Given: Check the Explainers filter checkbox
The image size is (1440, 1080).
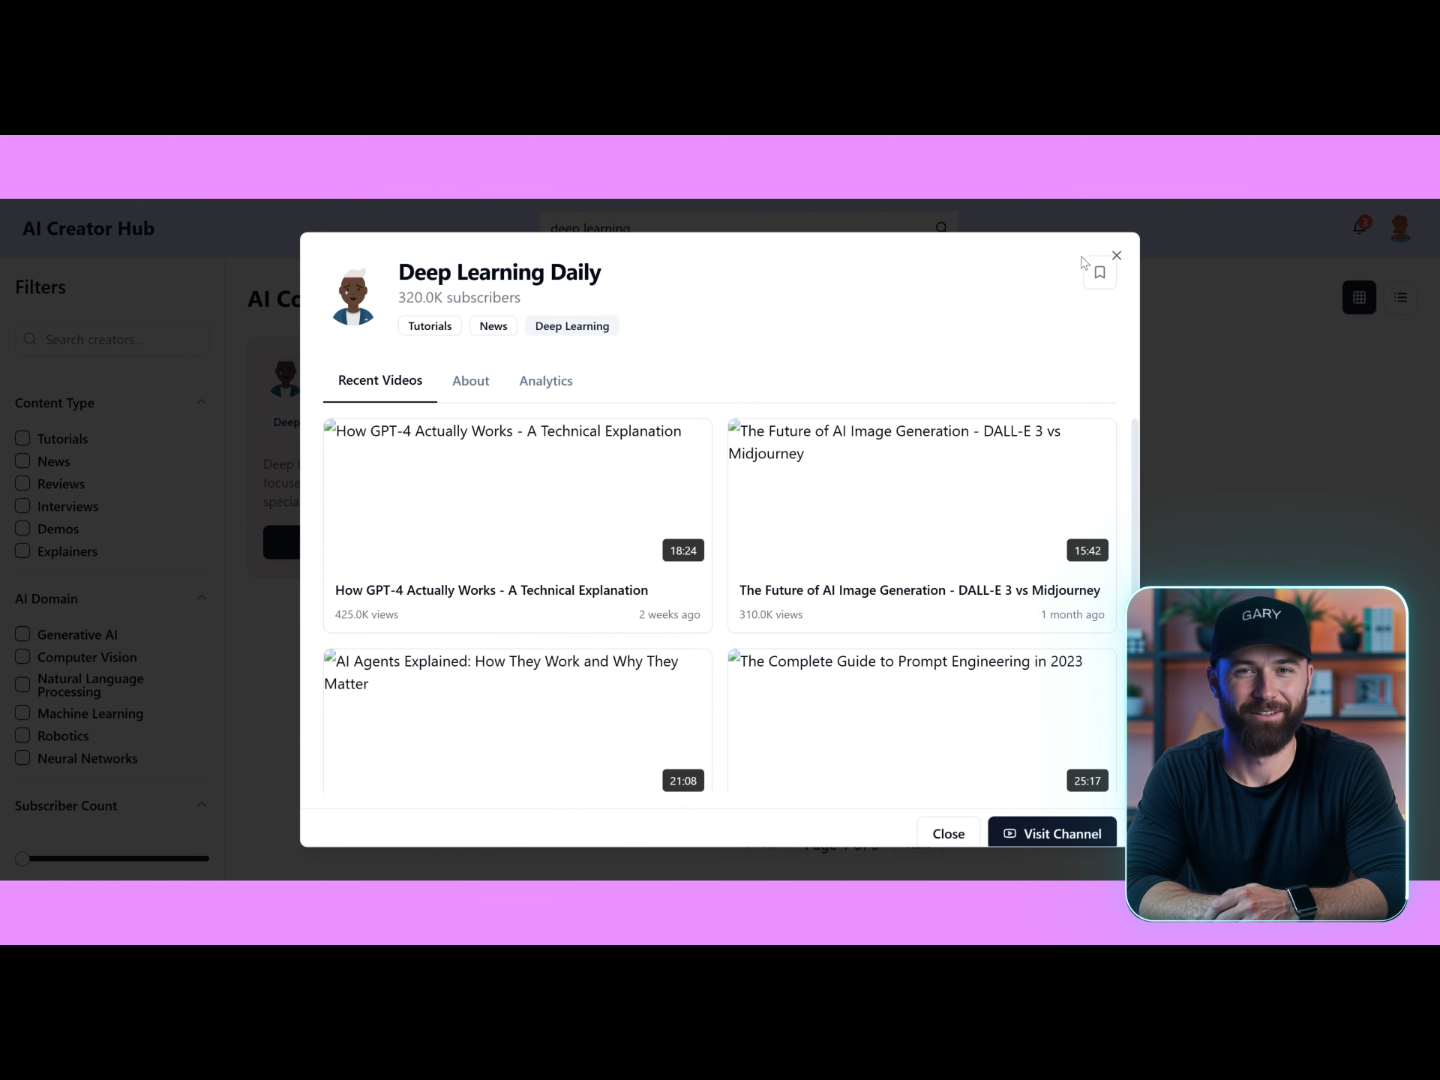Looking at the screenshot, I should (x=22, y=551).
